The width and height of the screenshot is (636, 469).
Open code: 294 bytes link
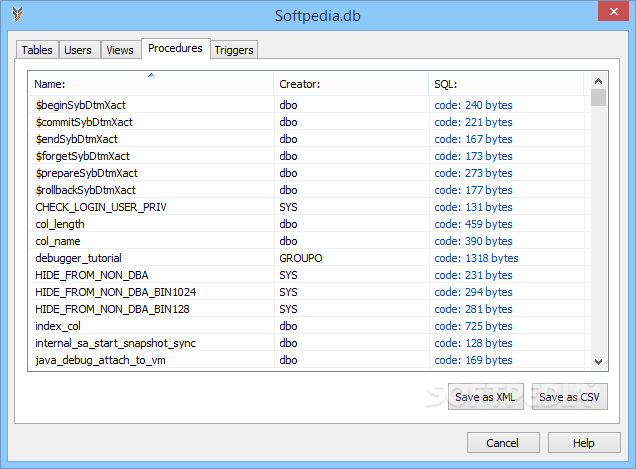[473, 293]
